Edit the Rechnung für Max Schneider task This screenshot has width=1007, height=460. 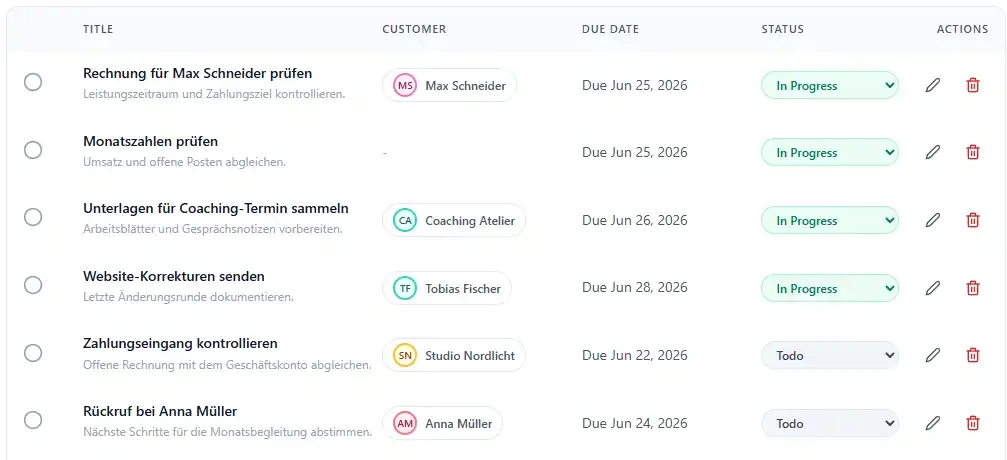click(933, 85)
